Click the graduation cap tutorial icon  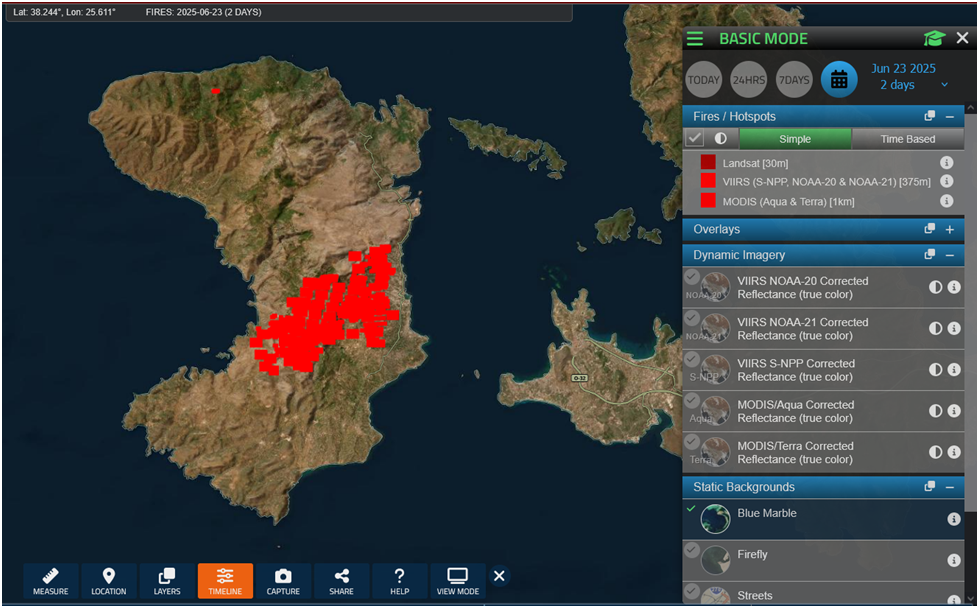934,39
